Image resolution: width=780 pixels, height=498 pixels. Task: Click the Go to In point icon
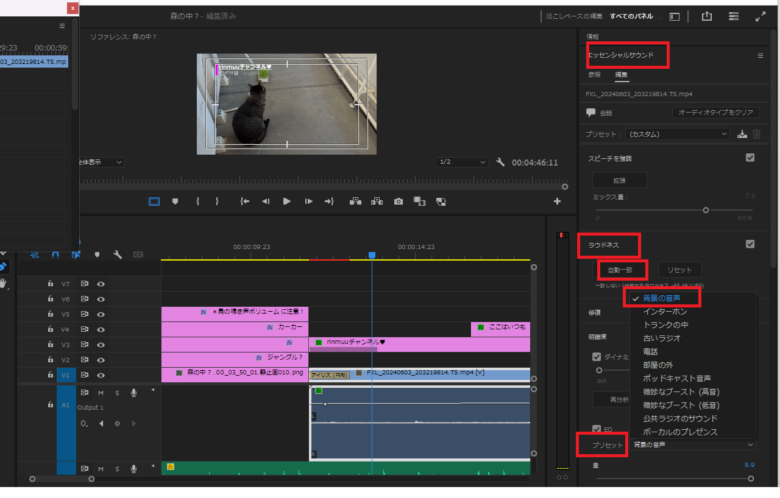[245, 201]
